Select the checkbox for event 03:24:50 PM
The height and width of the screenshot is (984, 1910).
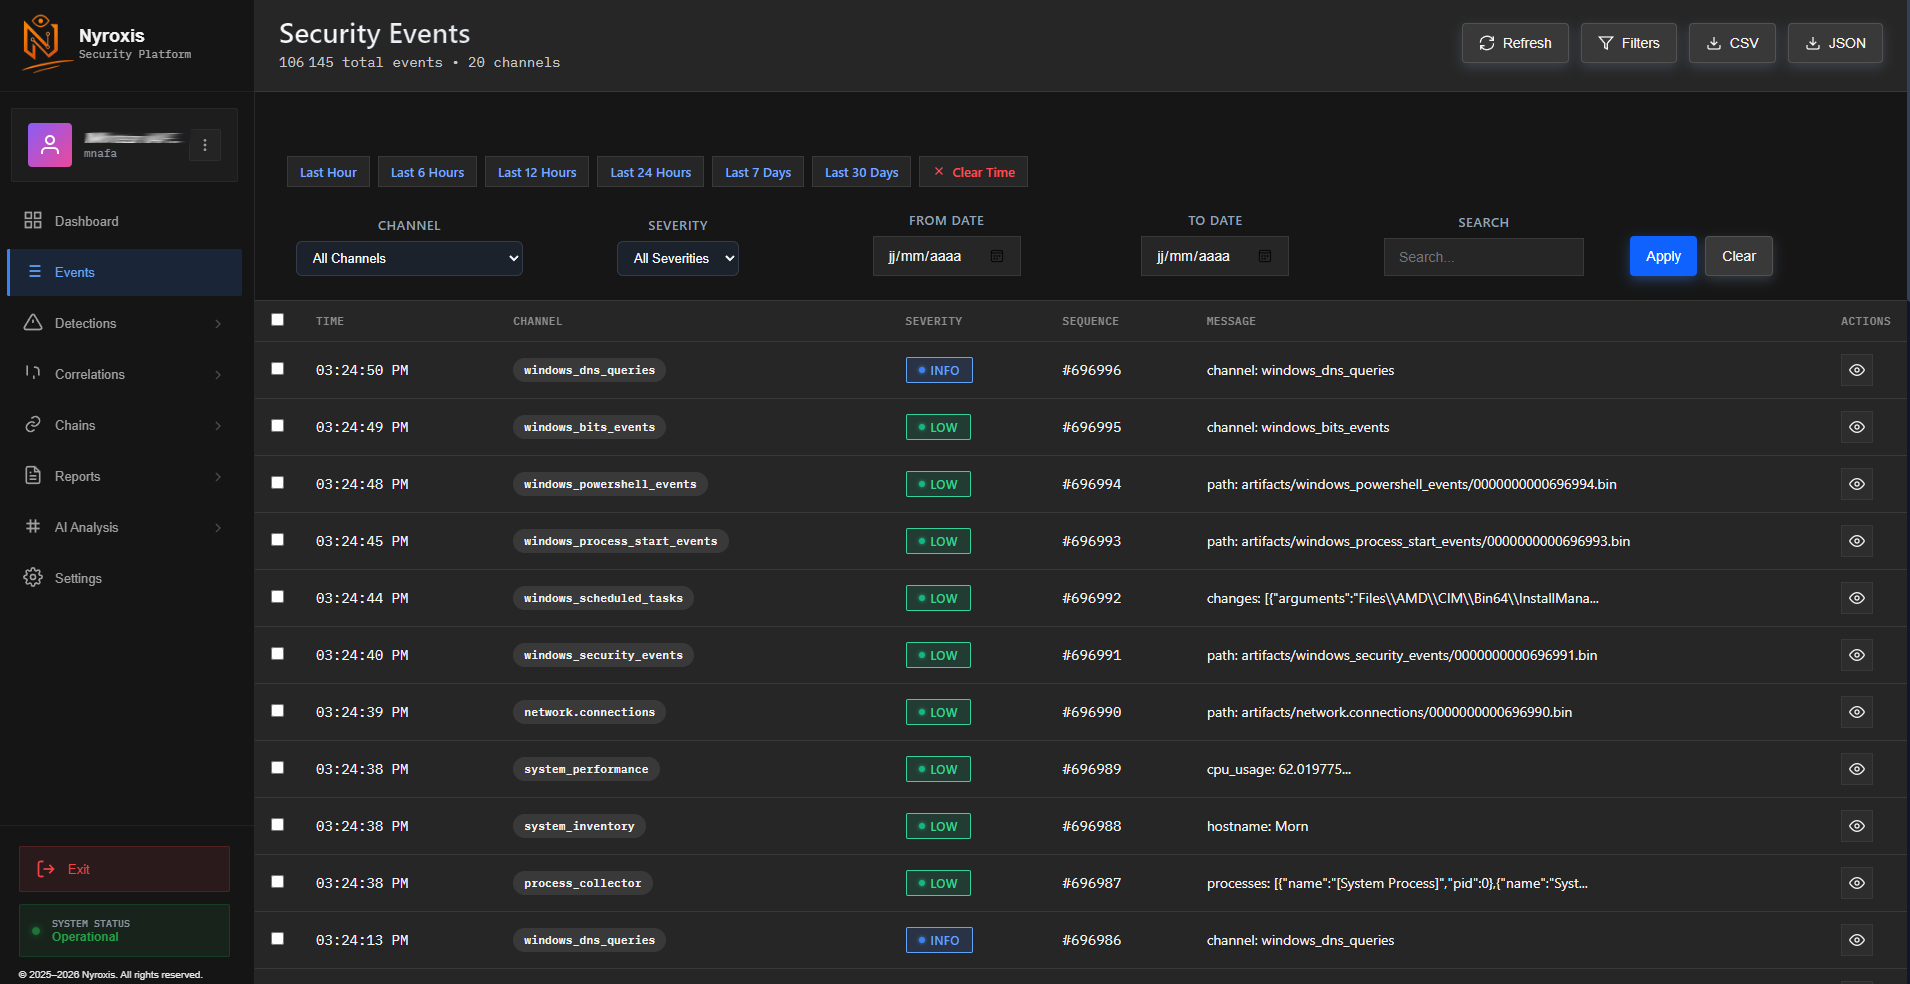(278, 369)
